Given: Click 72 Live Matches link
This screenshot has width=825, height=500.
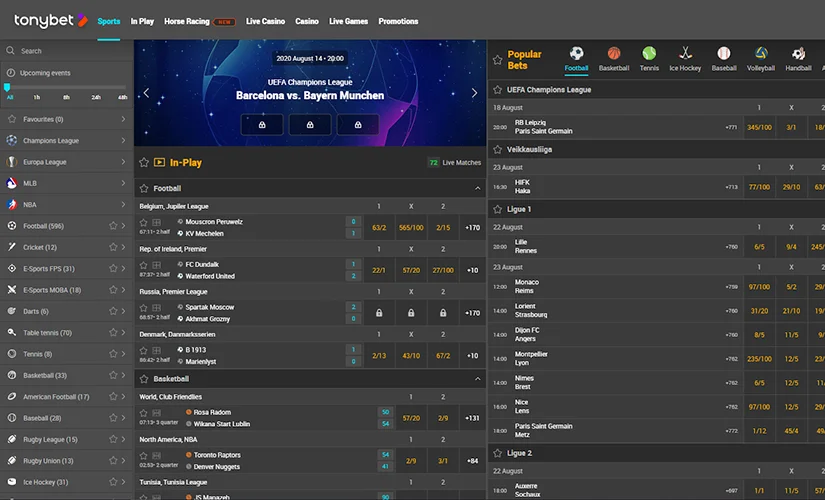Looking at the screenshot, I should coord(455,163).
